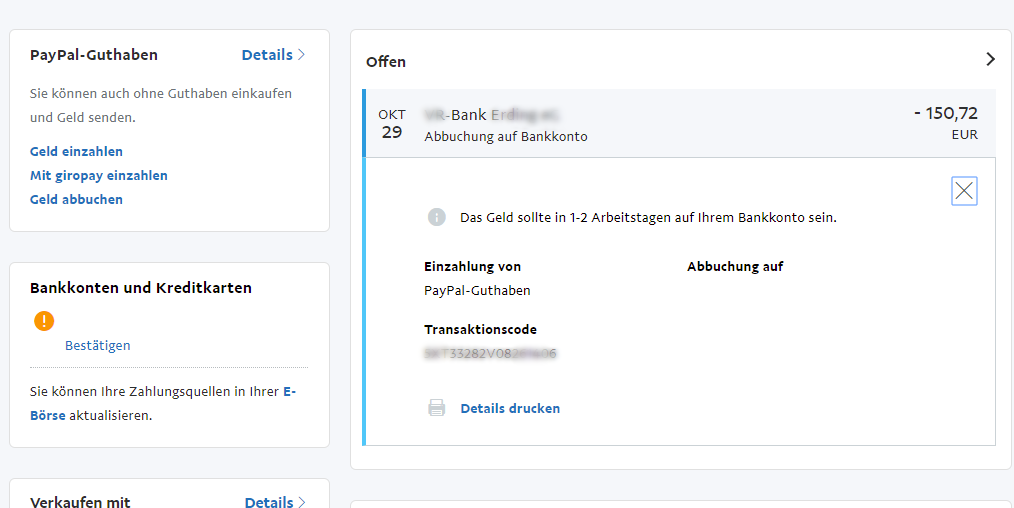Open PayPal-Guthaben Details link
This screenshot has height=508, width=1014.
pyautogui.click(x=273, y=55)
